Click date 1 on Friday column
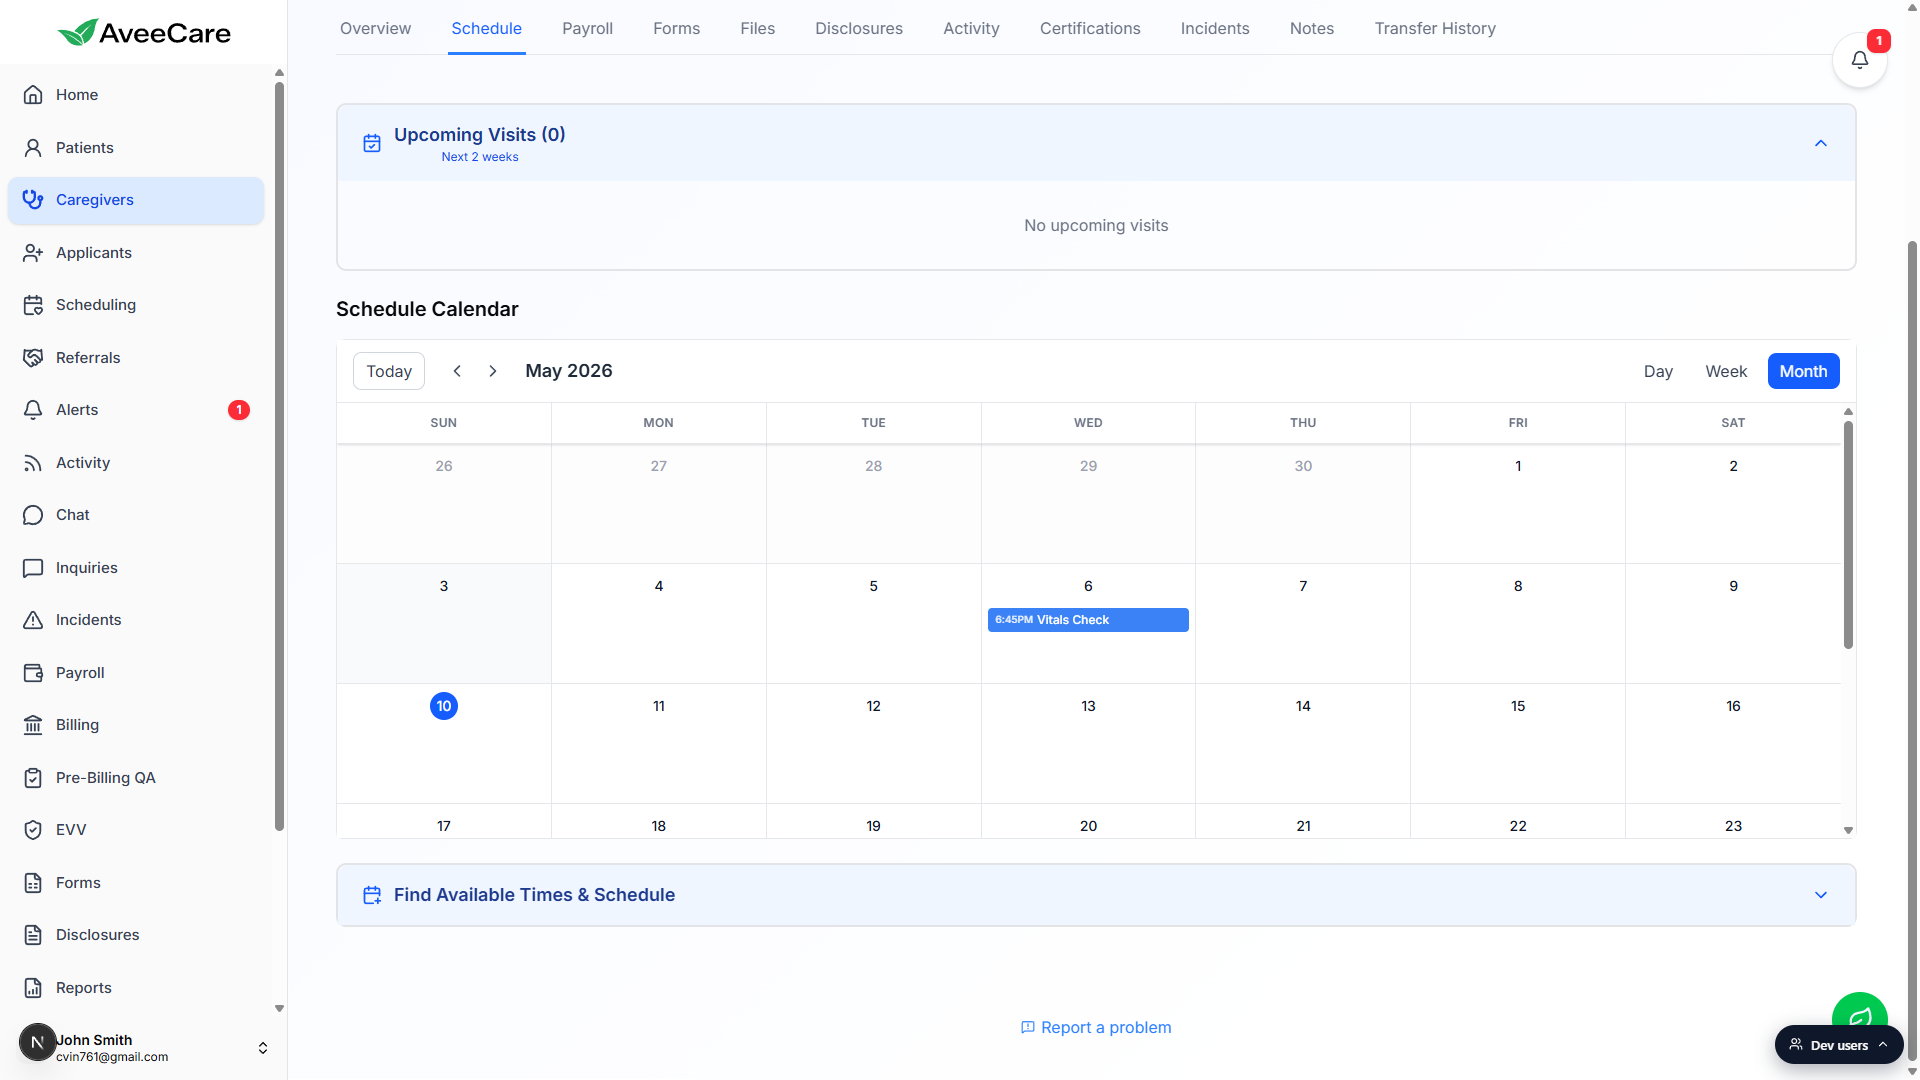This screenshot has width=1920, height=1080. [x=1518, y=466]
